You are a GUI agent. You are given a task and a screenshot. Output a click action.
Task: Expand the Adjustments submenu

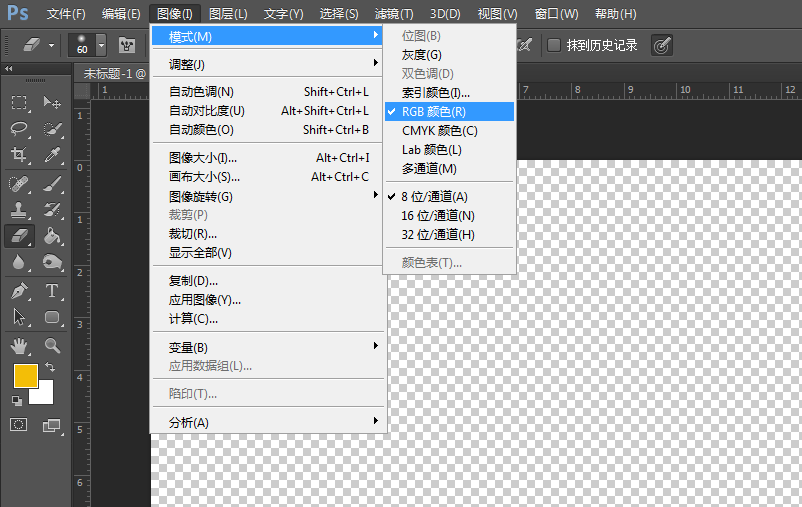click(x=268, y=64)
